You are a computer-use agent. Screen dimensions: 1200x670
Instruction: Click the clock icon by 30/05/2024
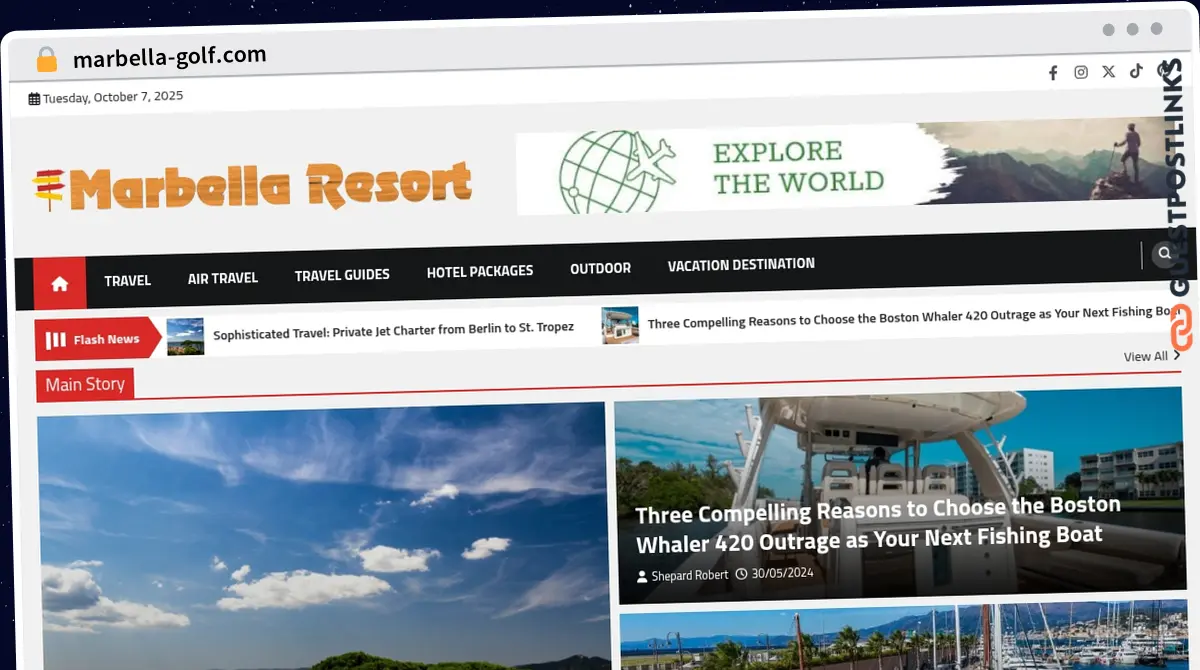point(741,574)
